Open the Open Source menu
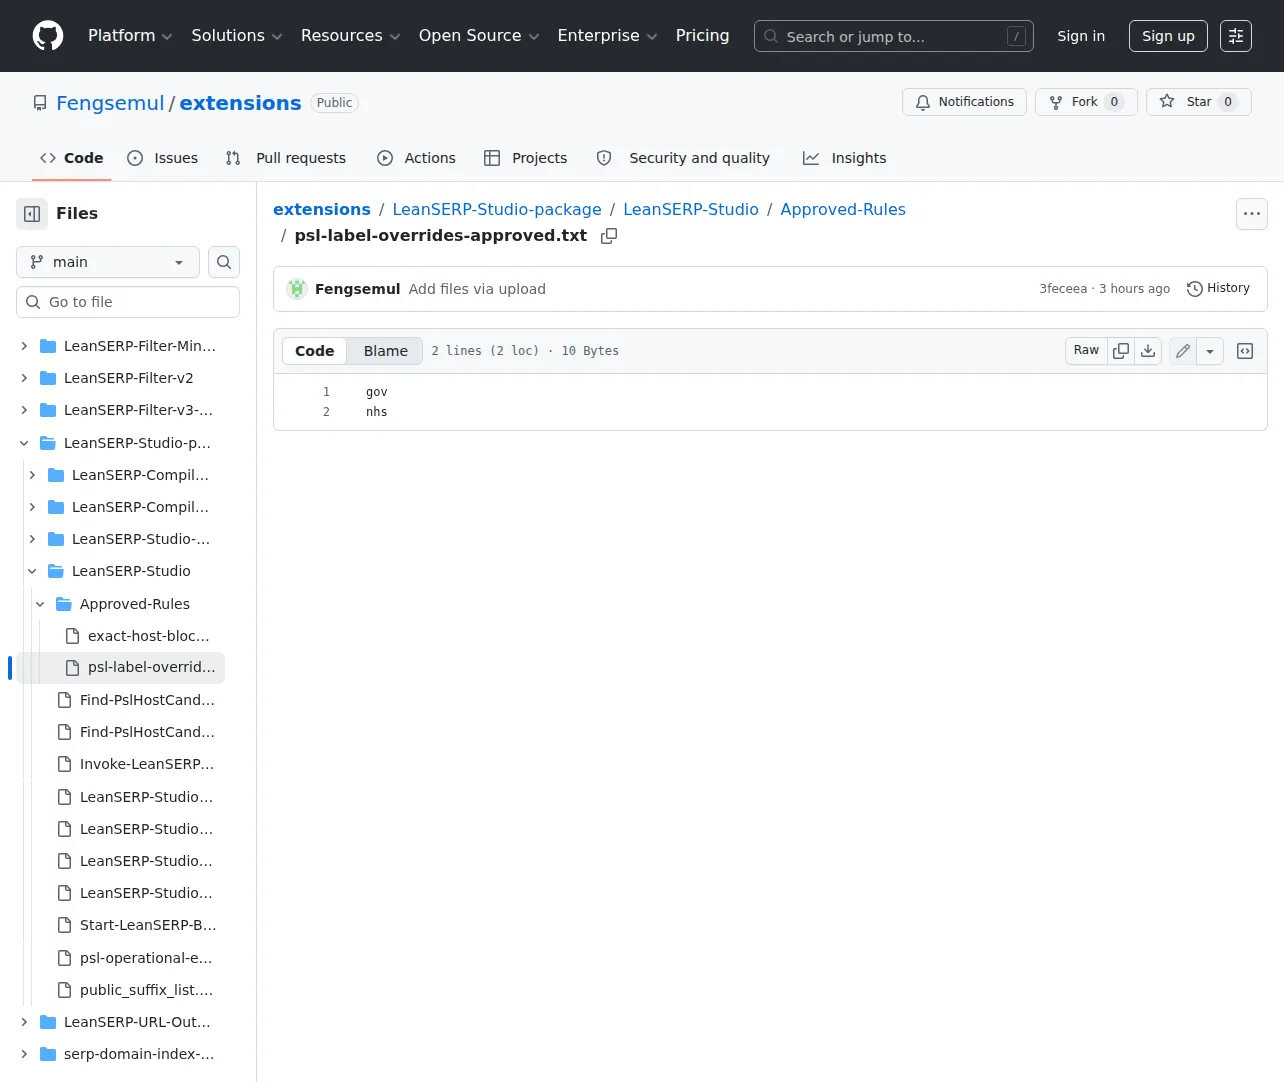Image resolution: width=1284 pixels, height=1082 pixels. (479, 36)
